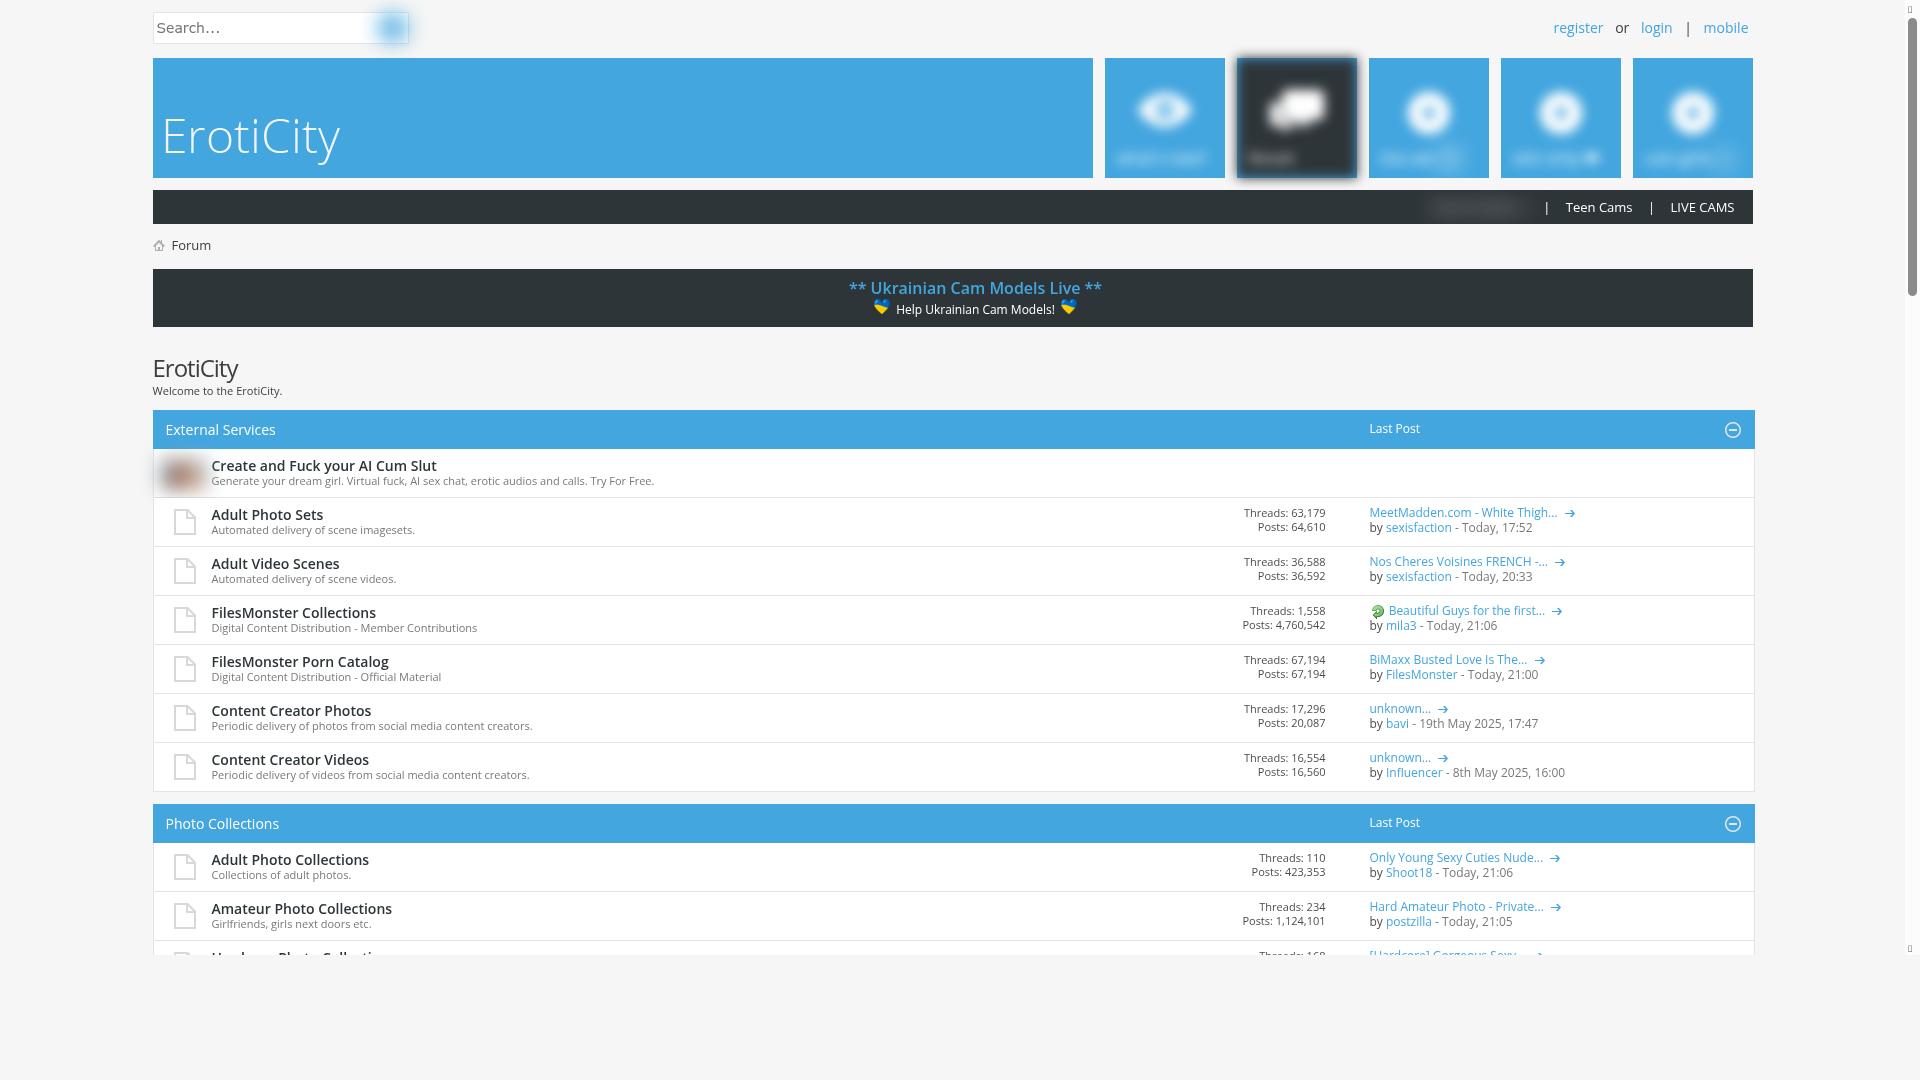Open the FilesMonster Collections forum

tap(293, 613)
